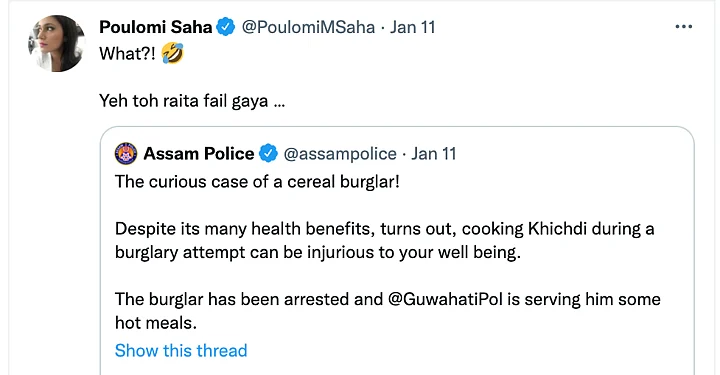
Task: Click Poulomi Saha's blue verified badge
Action: [225, 27]
